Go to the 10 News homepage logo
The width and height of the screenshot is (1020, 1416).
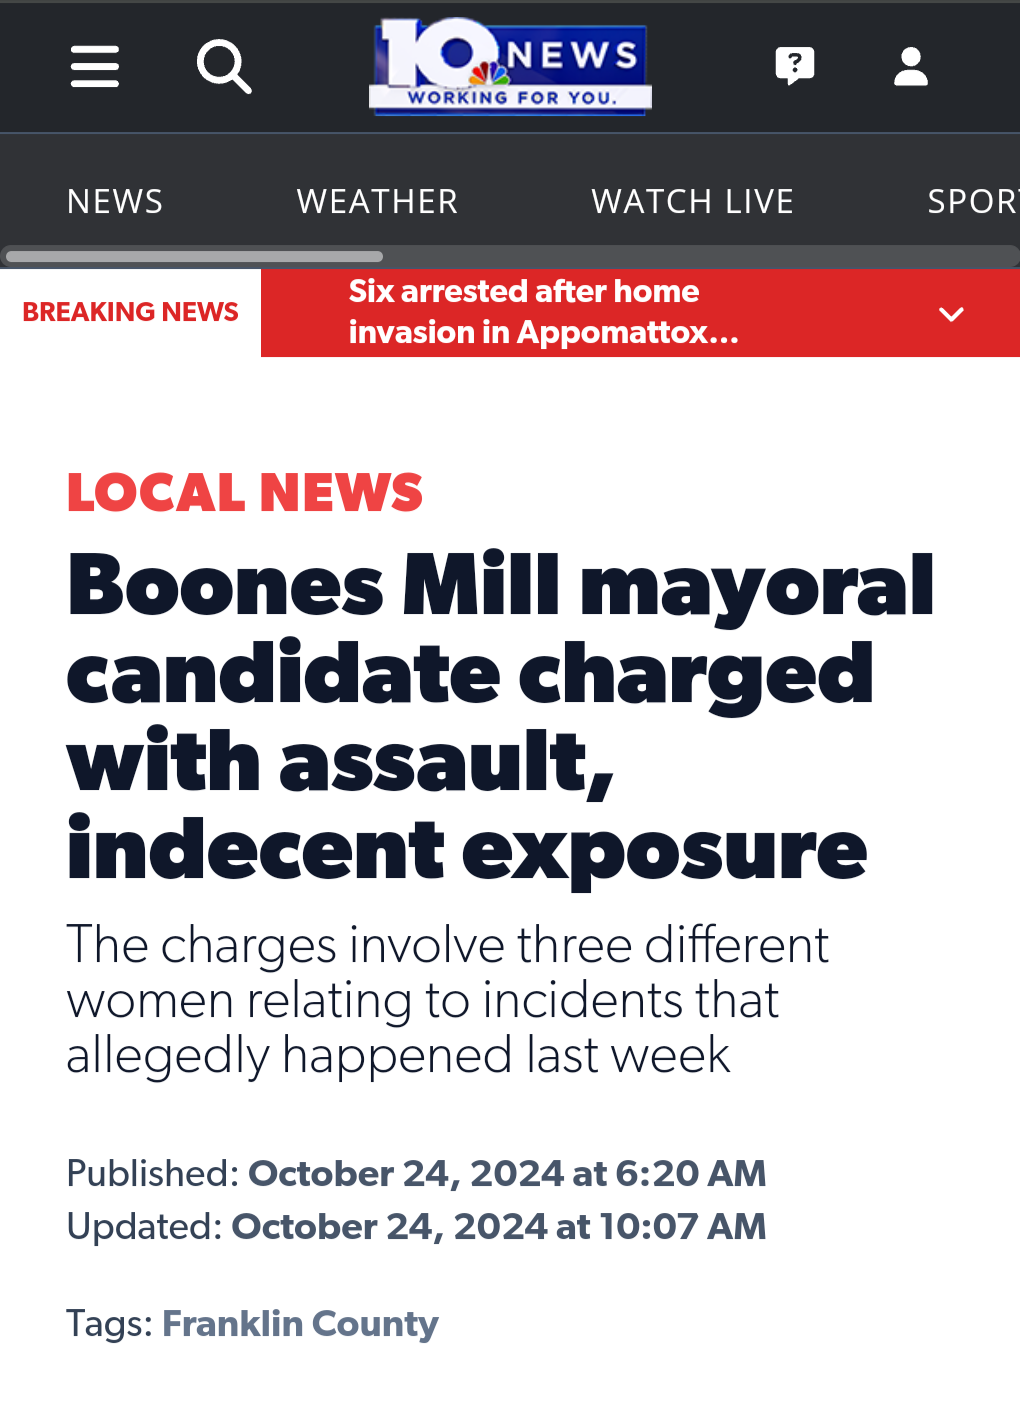coord(510,67)
